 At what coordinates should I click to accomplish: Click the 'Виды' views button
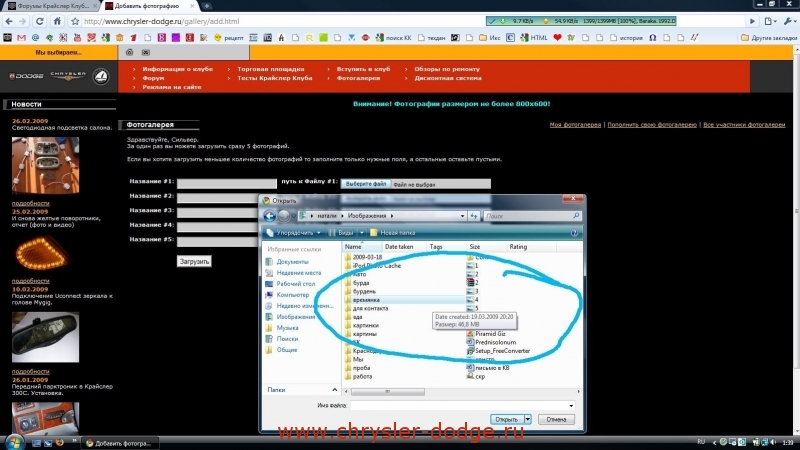342,233
